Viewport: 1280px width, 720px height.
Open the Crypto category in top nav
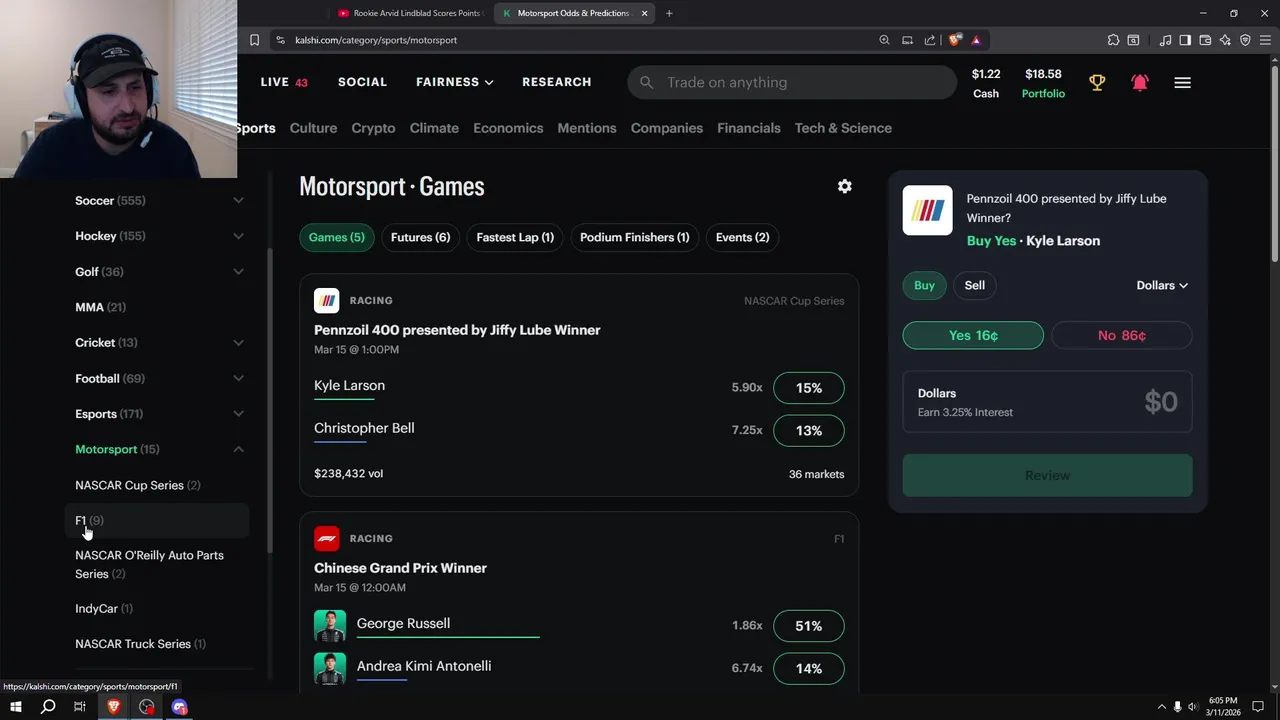point(373,128)
